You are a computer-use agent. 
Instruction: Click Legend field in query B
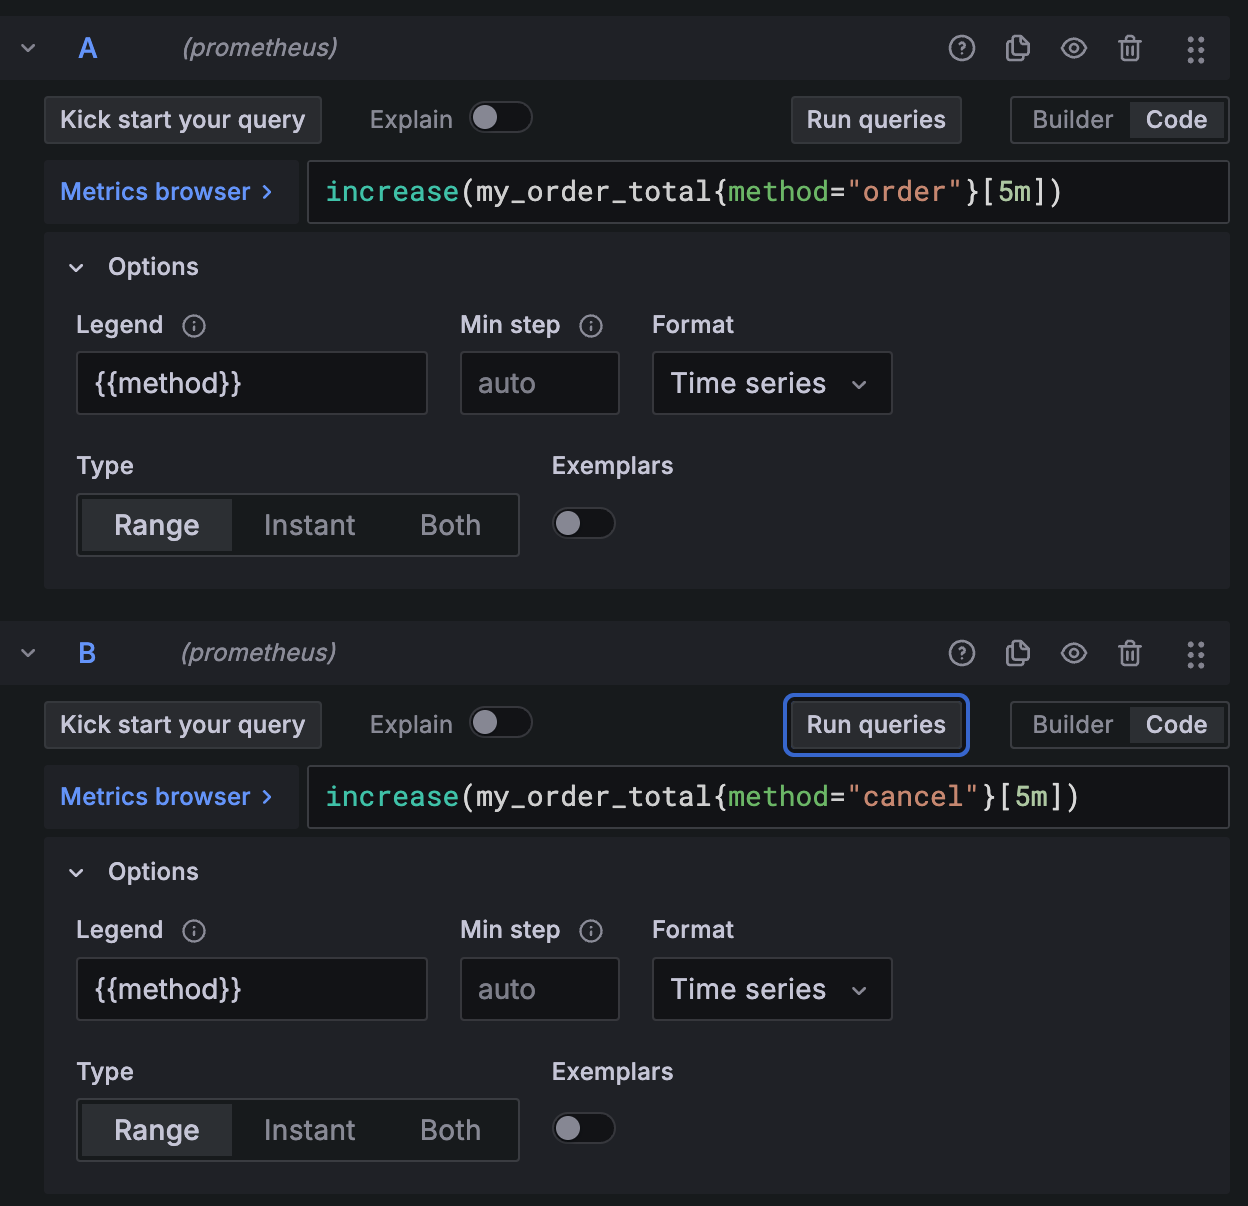pos(252,989)
